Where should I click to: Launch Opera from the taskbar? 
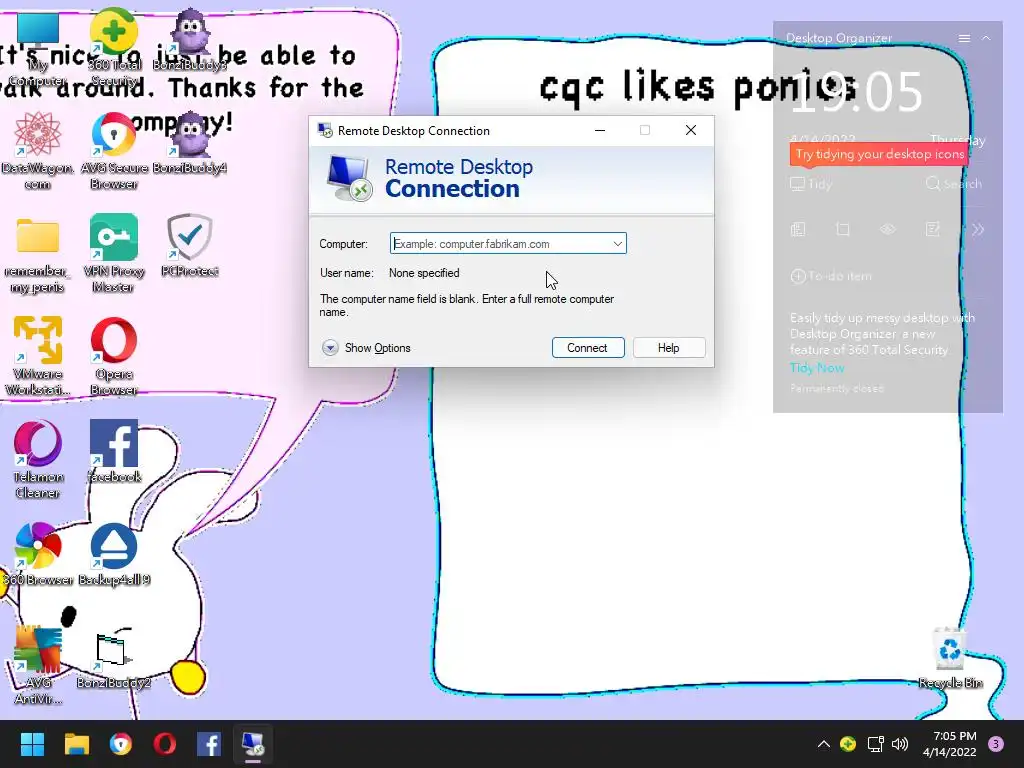165,744
